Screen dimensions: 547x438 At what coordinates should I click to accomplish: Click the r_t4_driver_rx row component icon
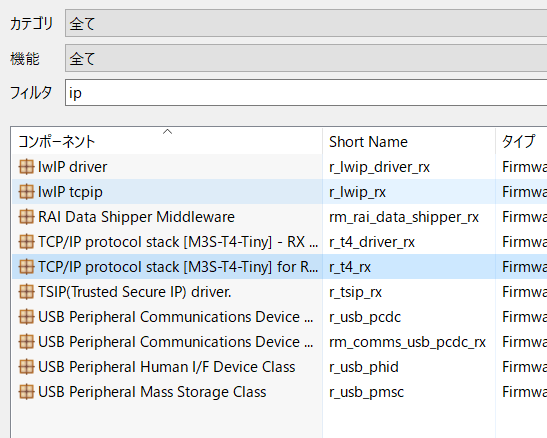[27, 242]
